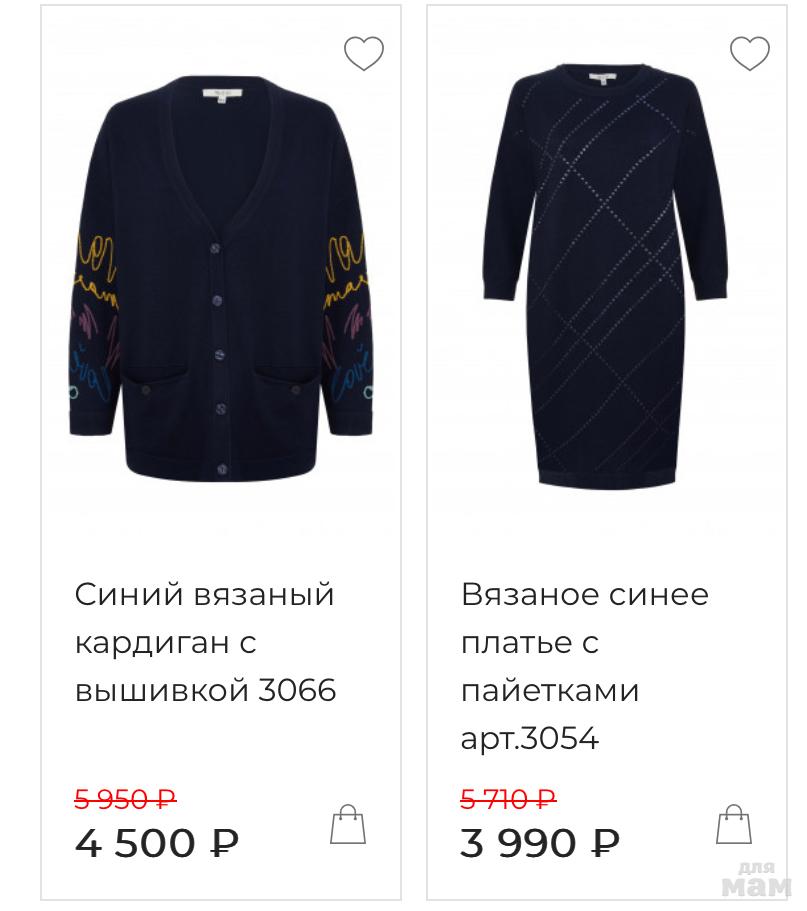807x911 pixels.
Task: Click the crossed-out 5 950 ₽ old price
Action: point(125,799)
